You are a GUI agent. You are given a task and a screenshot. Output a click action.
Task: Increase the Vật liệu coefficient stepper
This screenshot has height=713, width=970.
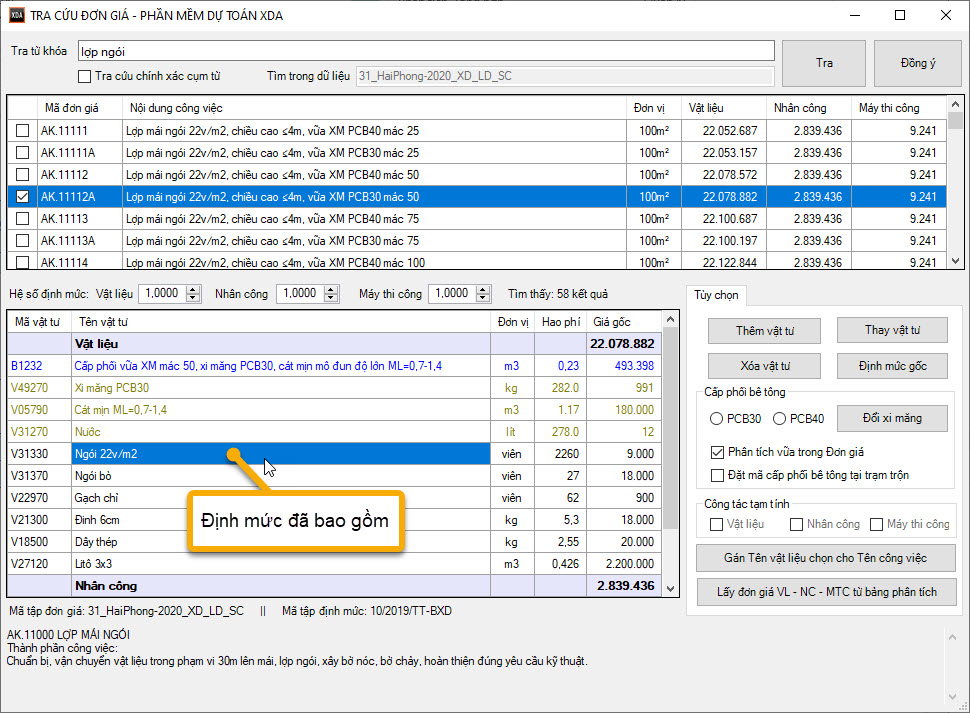coord(193,289)
